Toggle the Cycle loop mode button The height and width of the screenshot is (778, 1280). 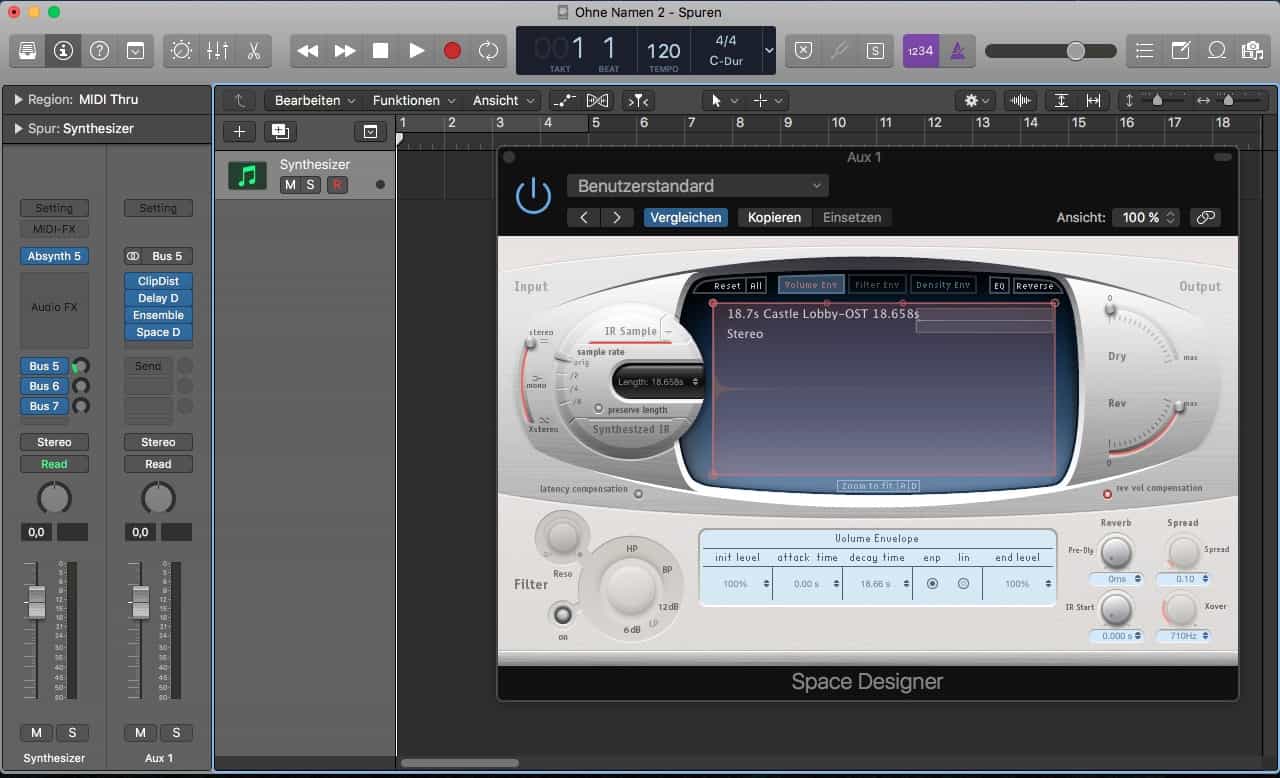pos(487,50)
